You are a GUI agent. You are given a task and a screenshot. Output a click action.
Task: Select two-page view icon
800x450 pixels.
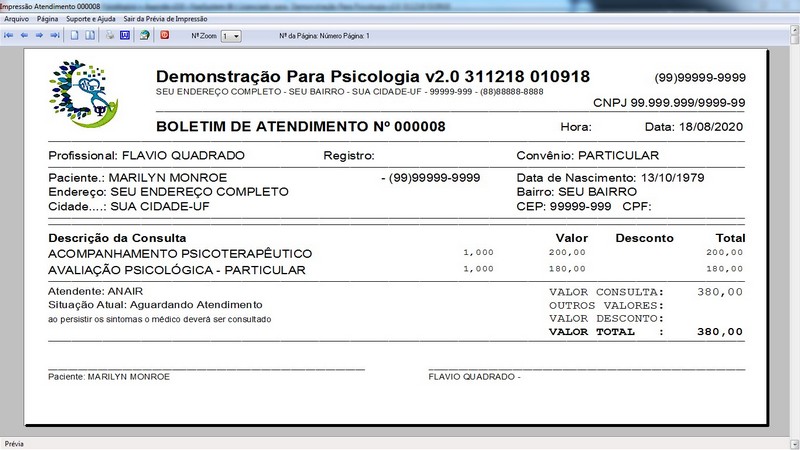(x=90, y=36)
